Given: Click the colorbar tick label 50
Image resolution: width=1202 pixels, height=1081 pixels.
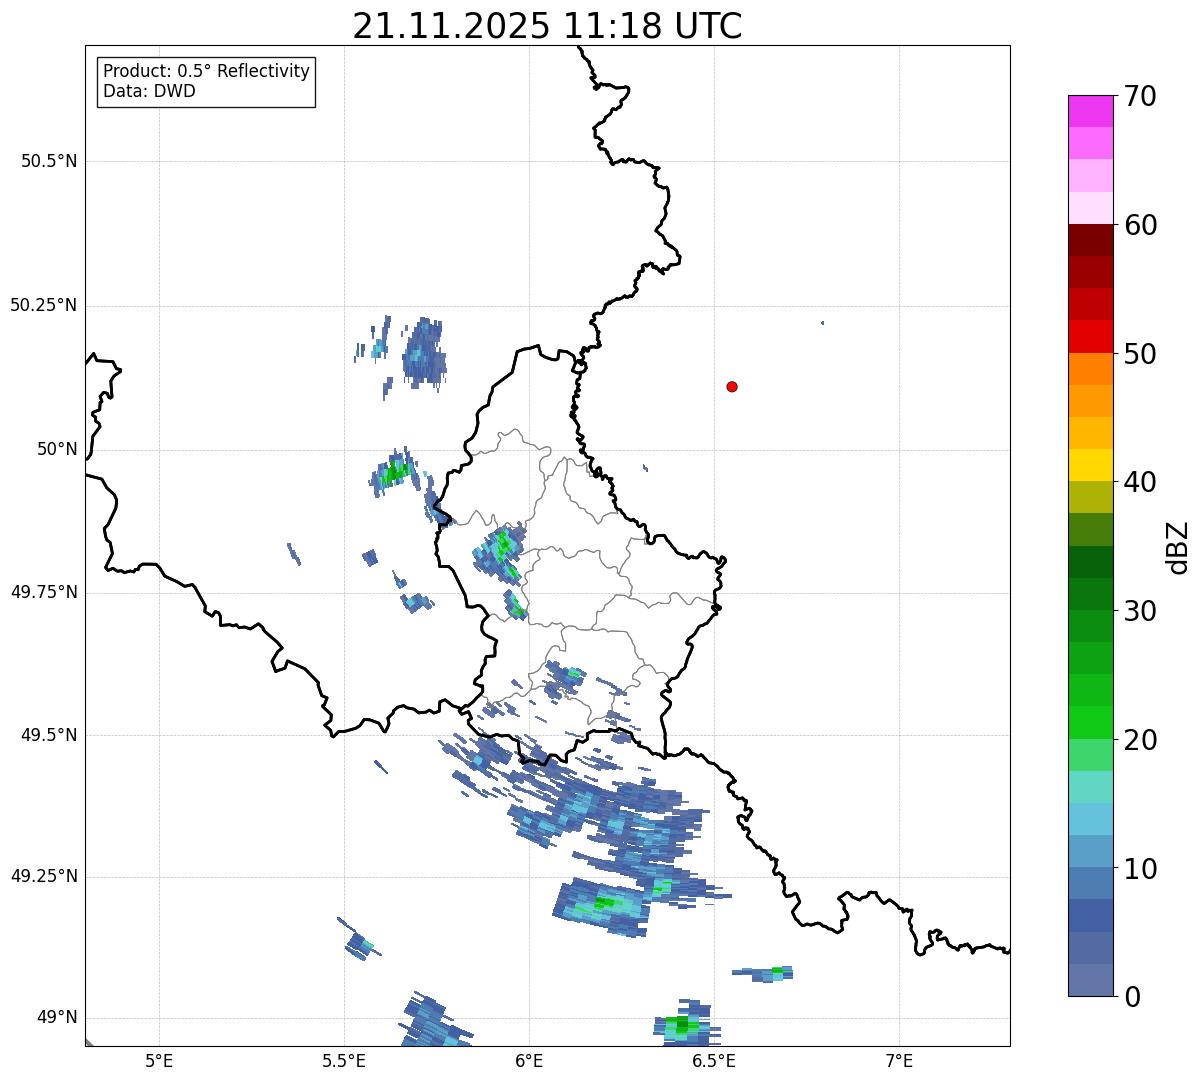Looking at the screenshot, I should pyautogui.click(x=1139, y=354).
